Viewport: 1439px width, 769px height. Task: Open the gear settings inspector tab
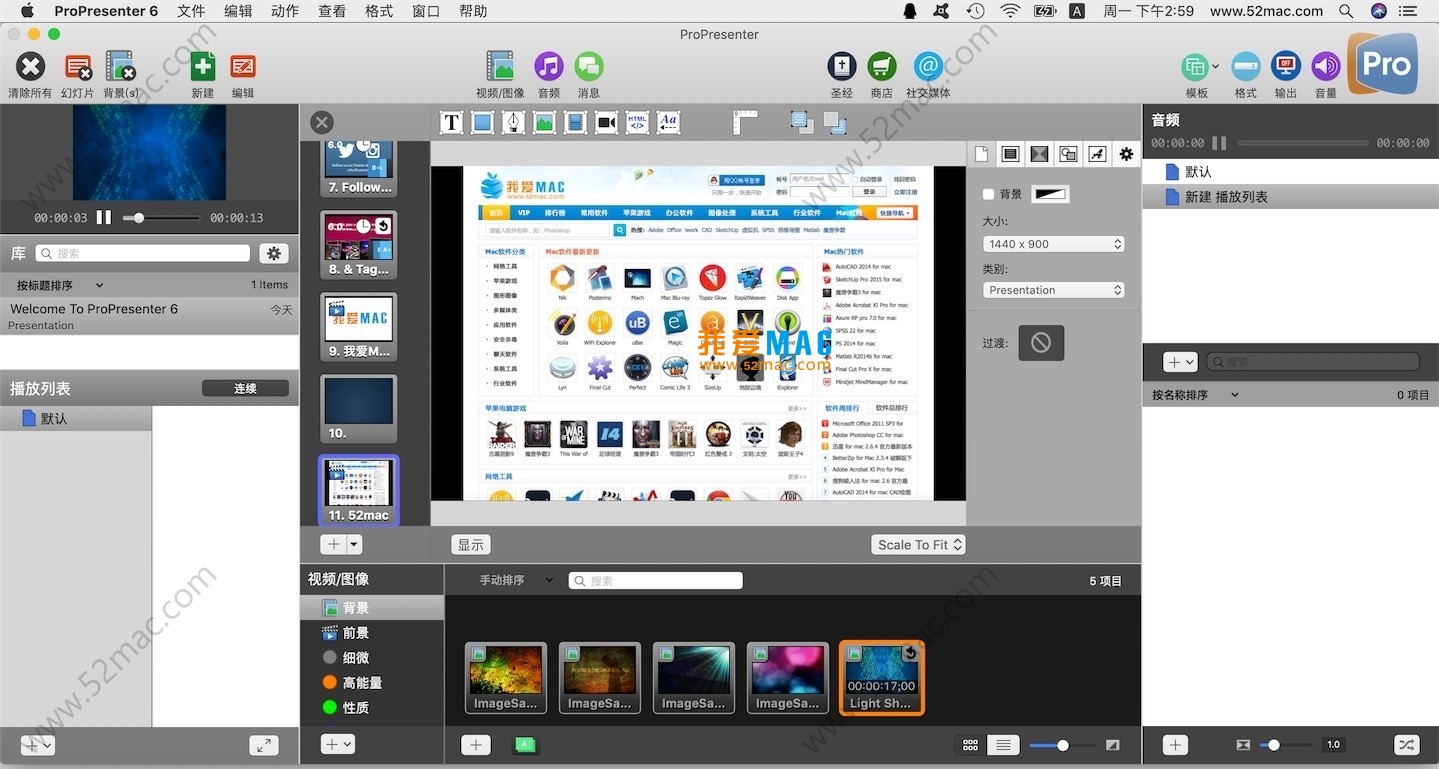tap(1126, 154)
